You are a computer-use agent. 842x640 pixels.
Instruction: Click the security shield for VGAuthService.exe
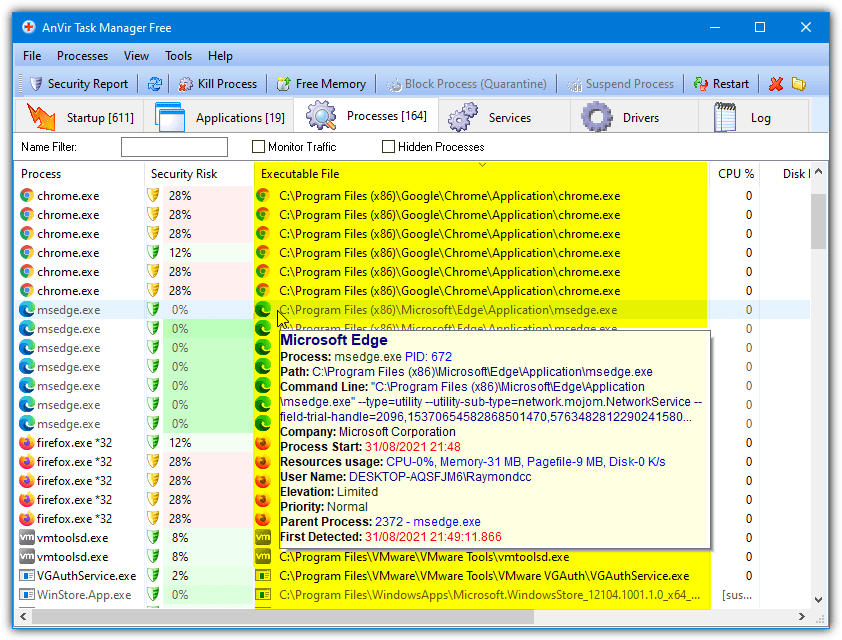click(154, 576)
